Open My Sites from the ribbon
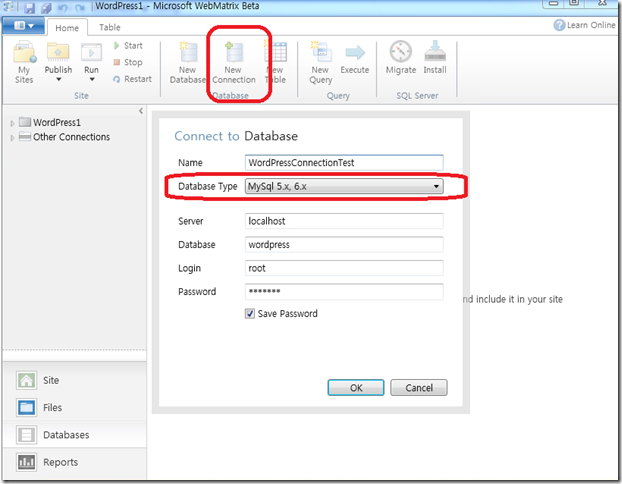The width and height of the screenshot is (622, 484). pyautogui.click(x=24, y=62)
